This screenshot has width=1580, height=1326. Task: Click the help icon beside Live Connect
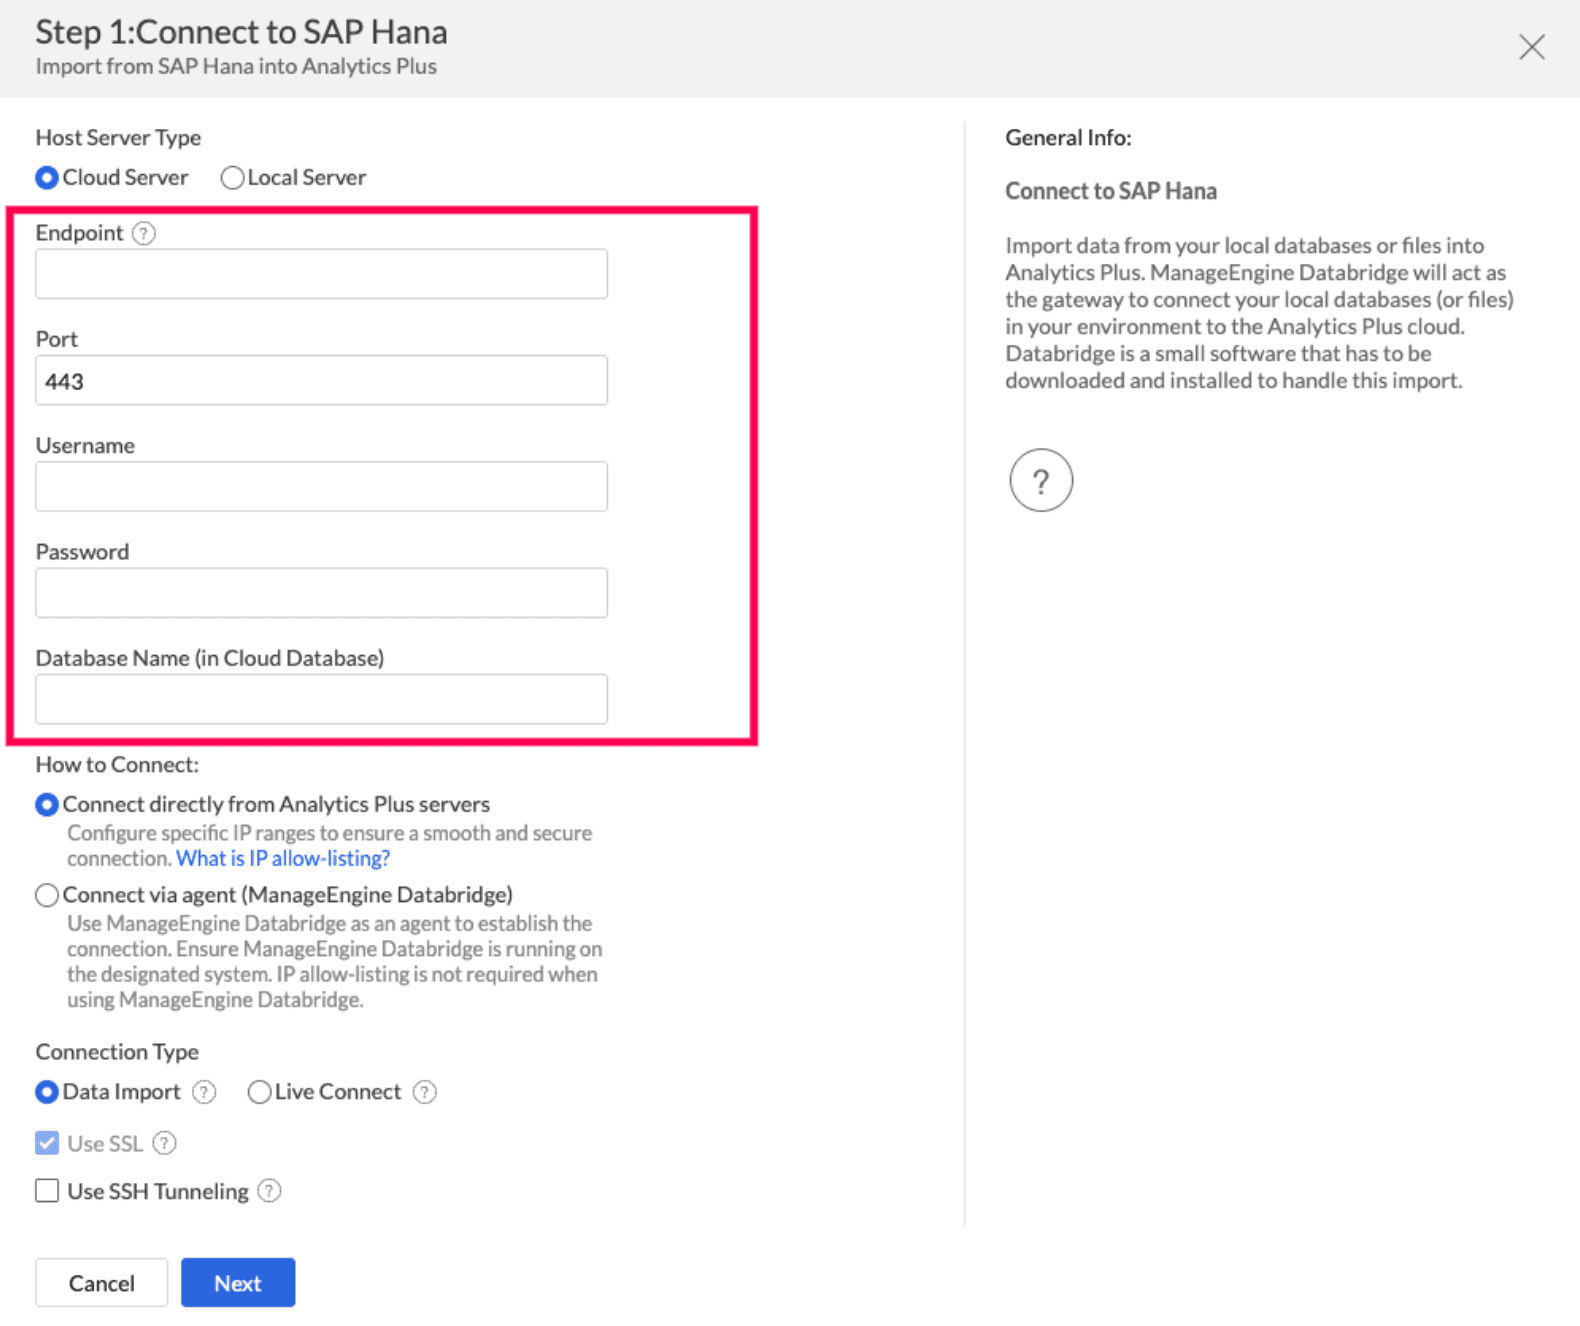point(425,1092)
